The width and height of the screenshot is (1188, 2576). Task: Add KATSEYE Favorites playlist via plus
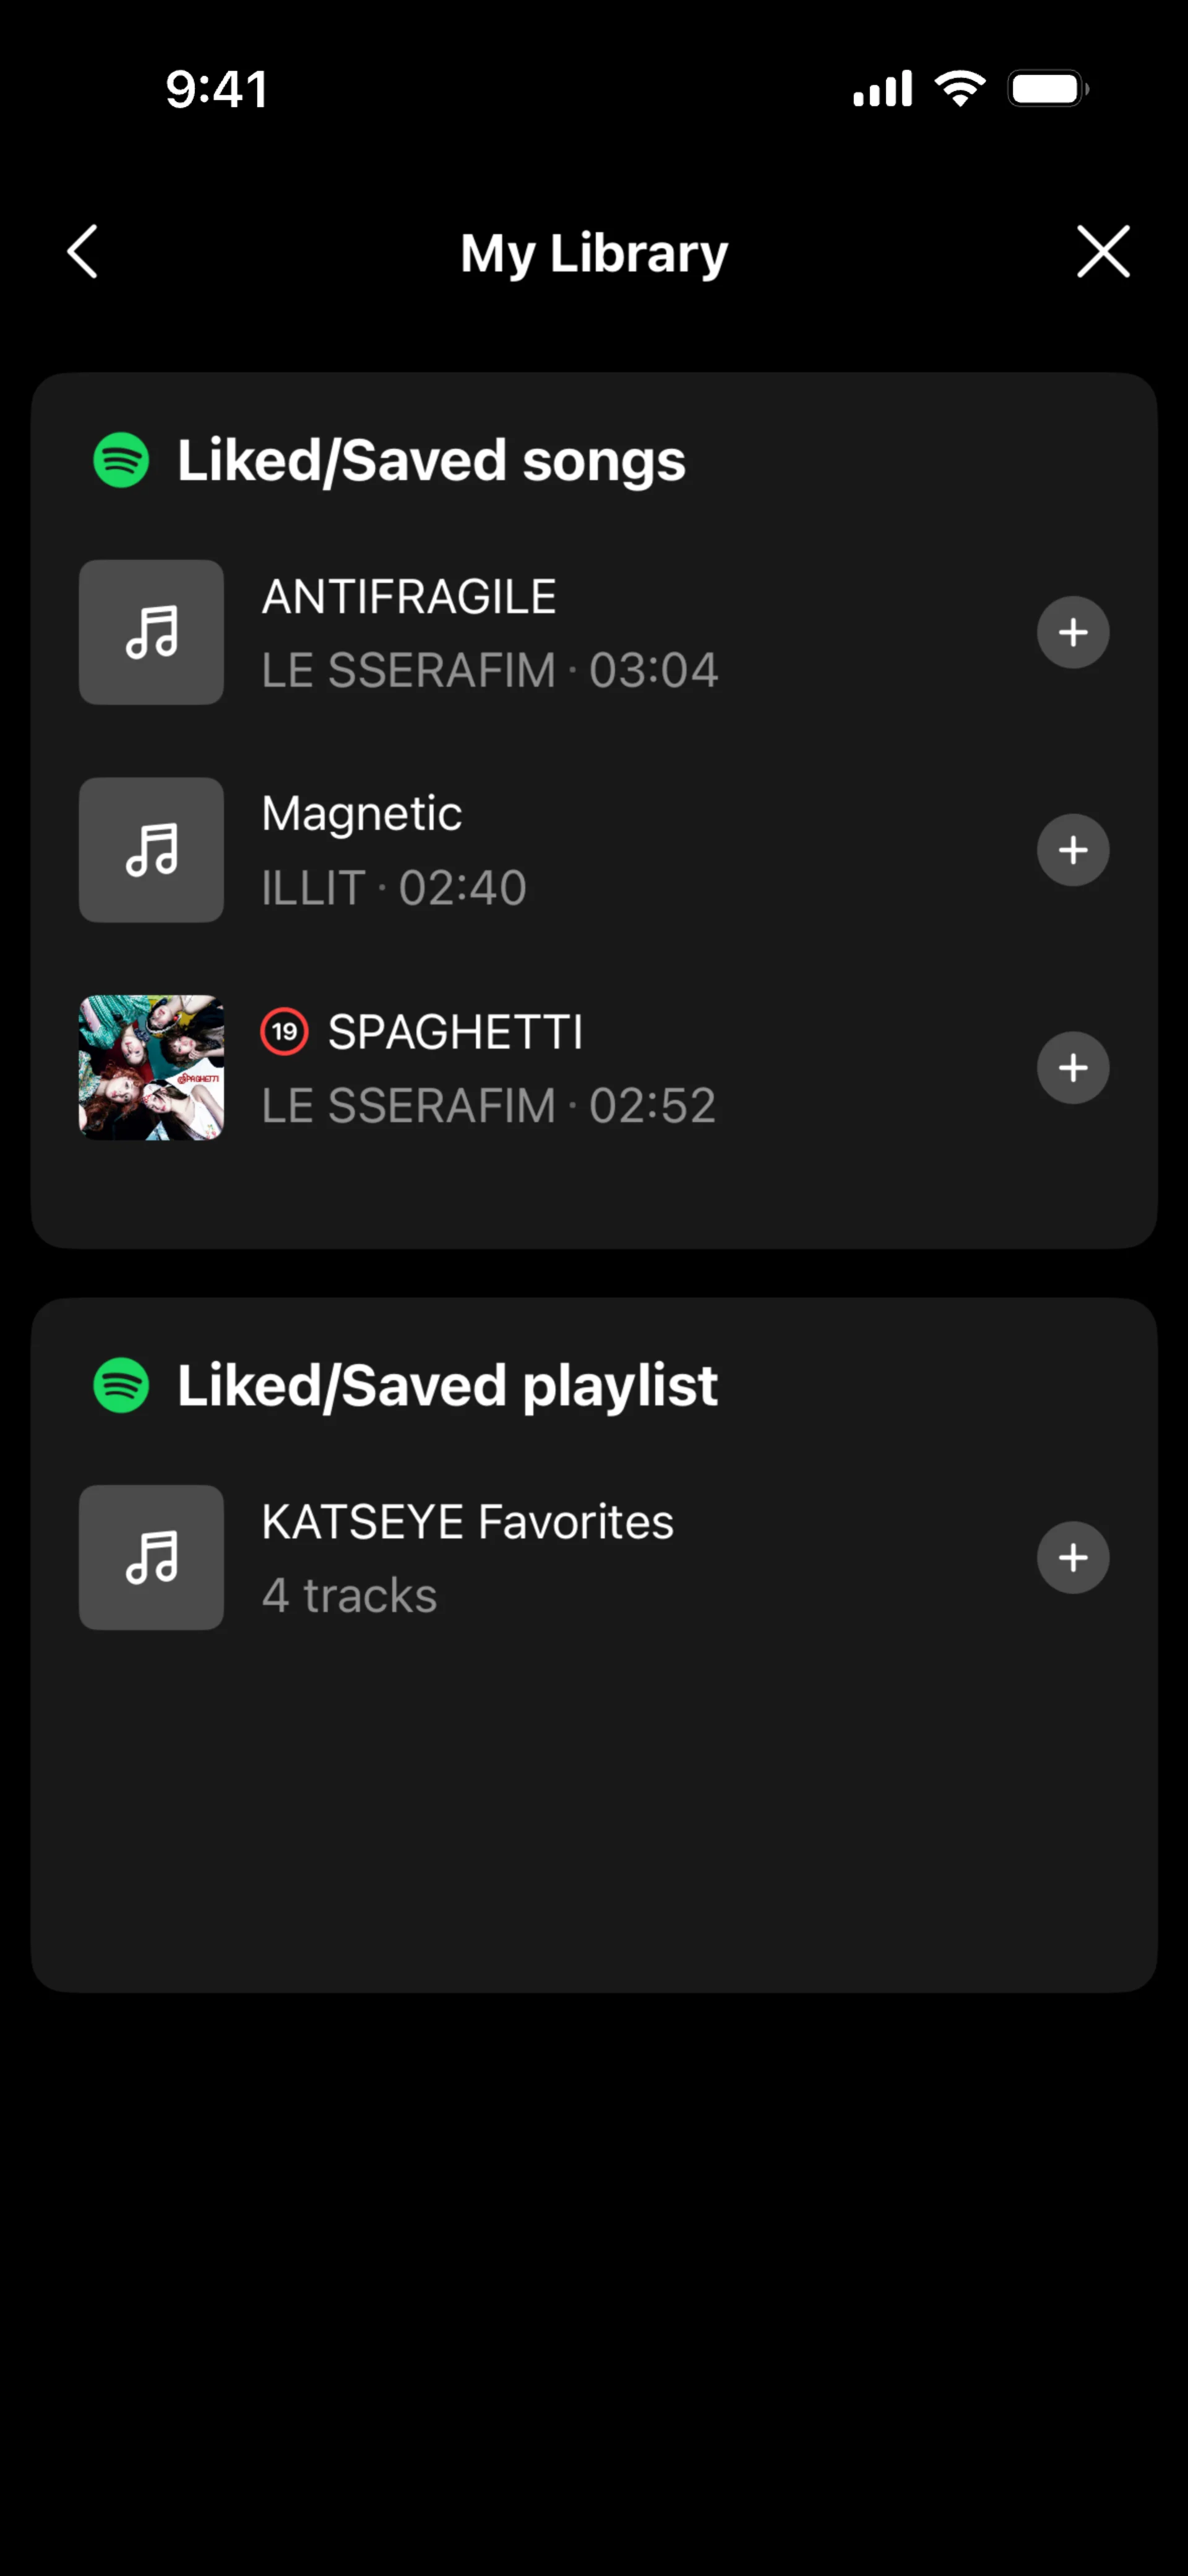point(1072,1557)
